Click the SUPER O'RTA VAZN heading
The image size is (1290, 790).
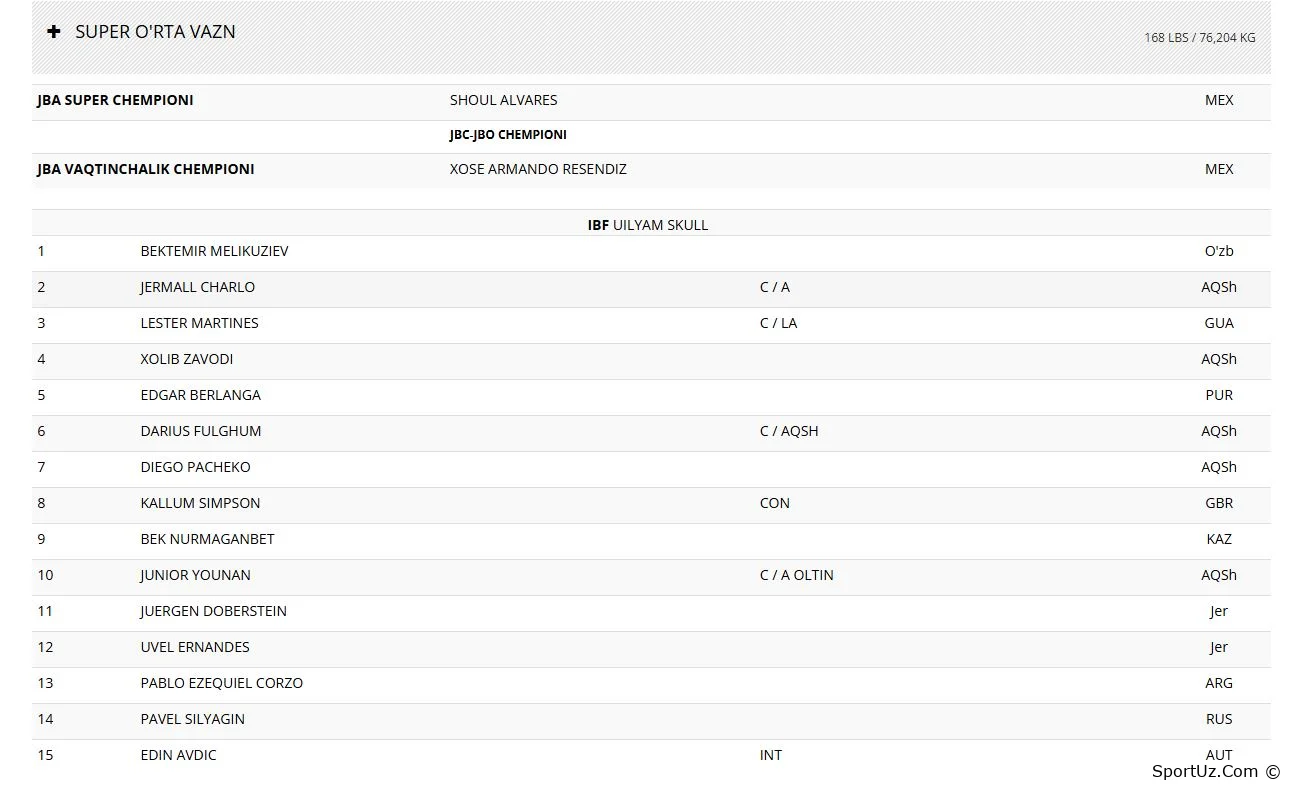(x=156, y=32)
